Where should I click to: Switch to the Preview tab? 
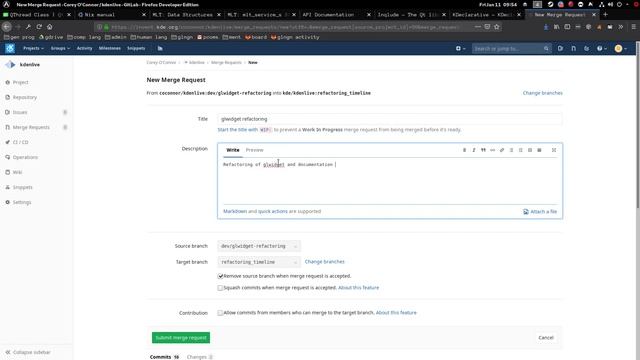pyautogui.click(x=254, y=150)
